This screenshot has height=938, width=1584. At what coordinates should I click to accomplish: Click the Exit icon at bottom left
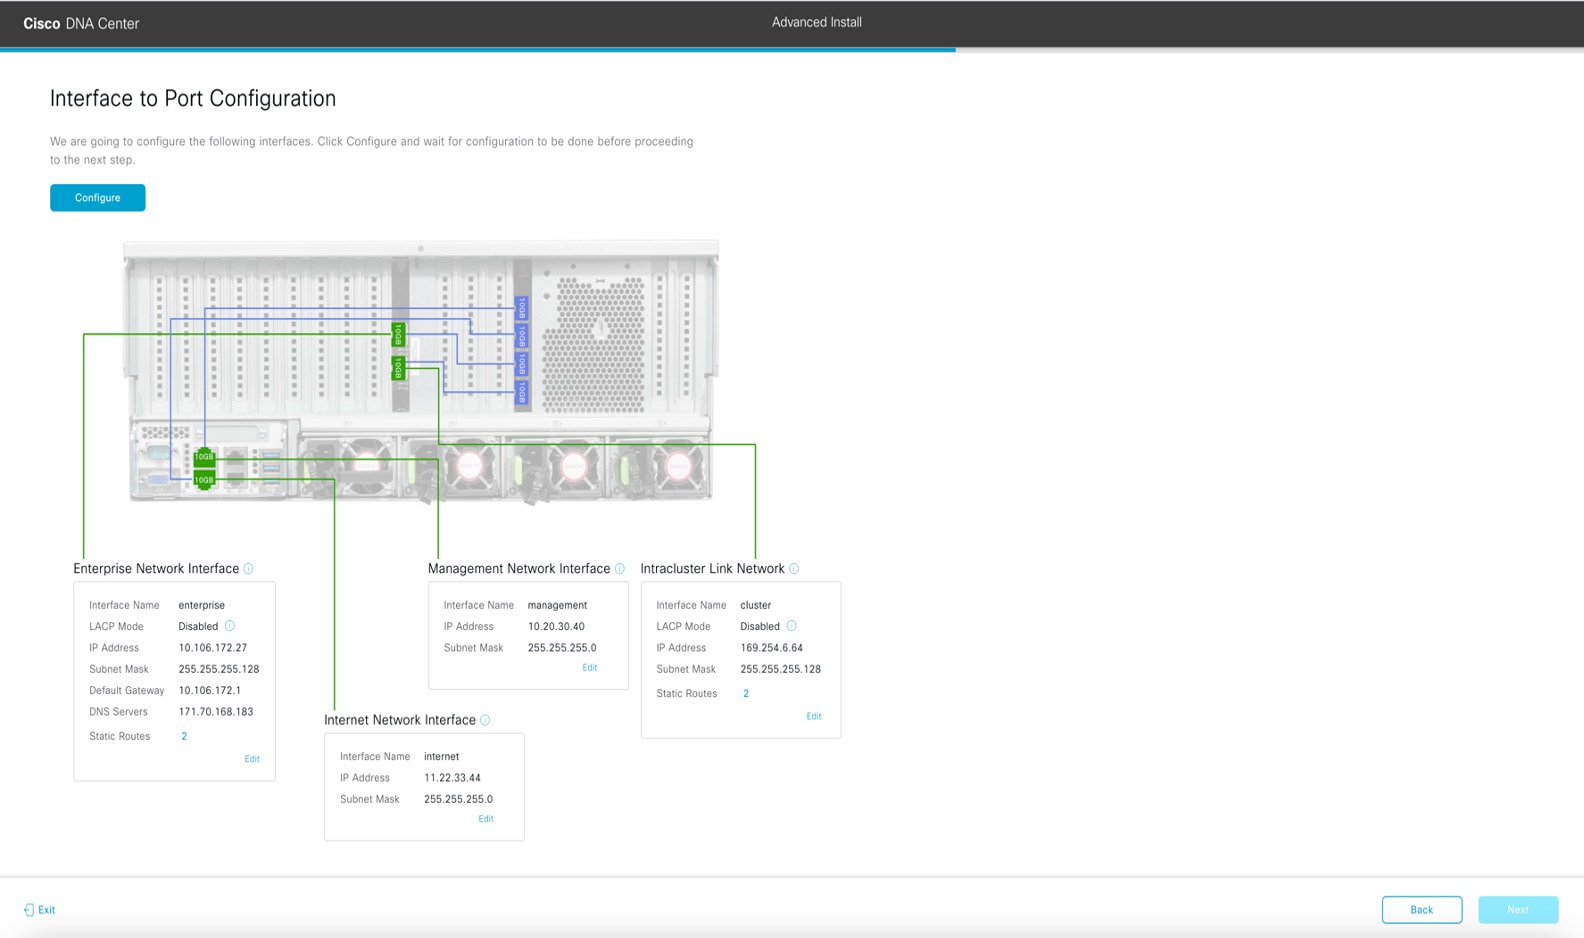pos(29,910)
